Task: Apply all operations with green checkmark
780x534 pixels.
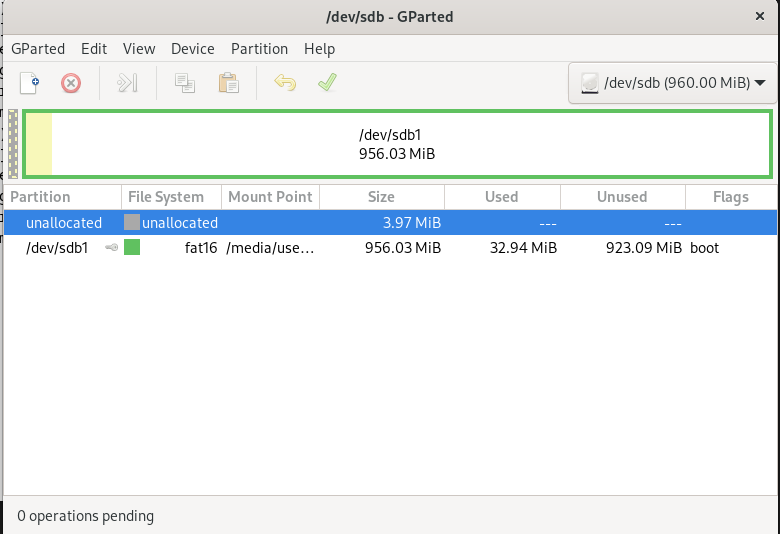Action: pos(327,83)
